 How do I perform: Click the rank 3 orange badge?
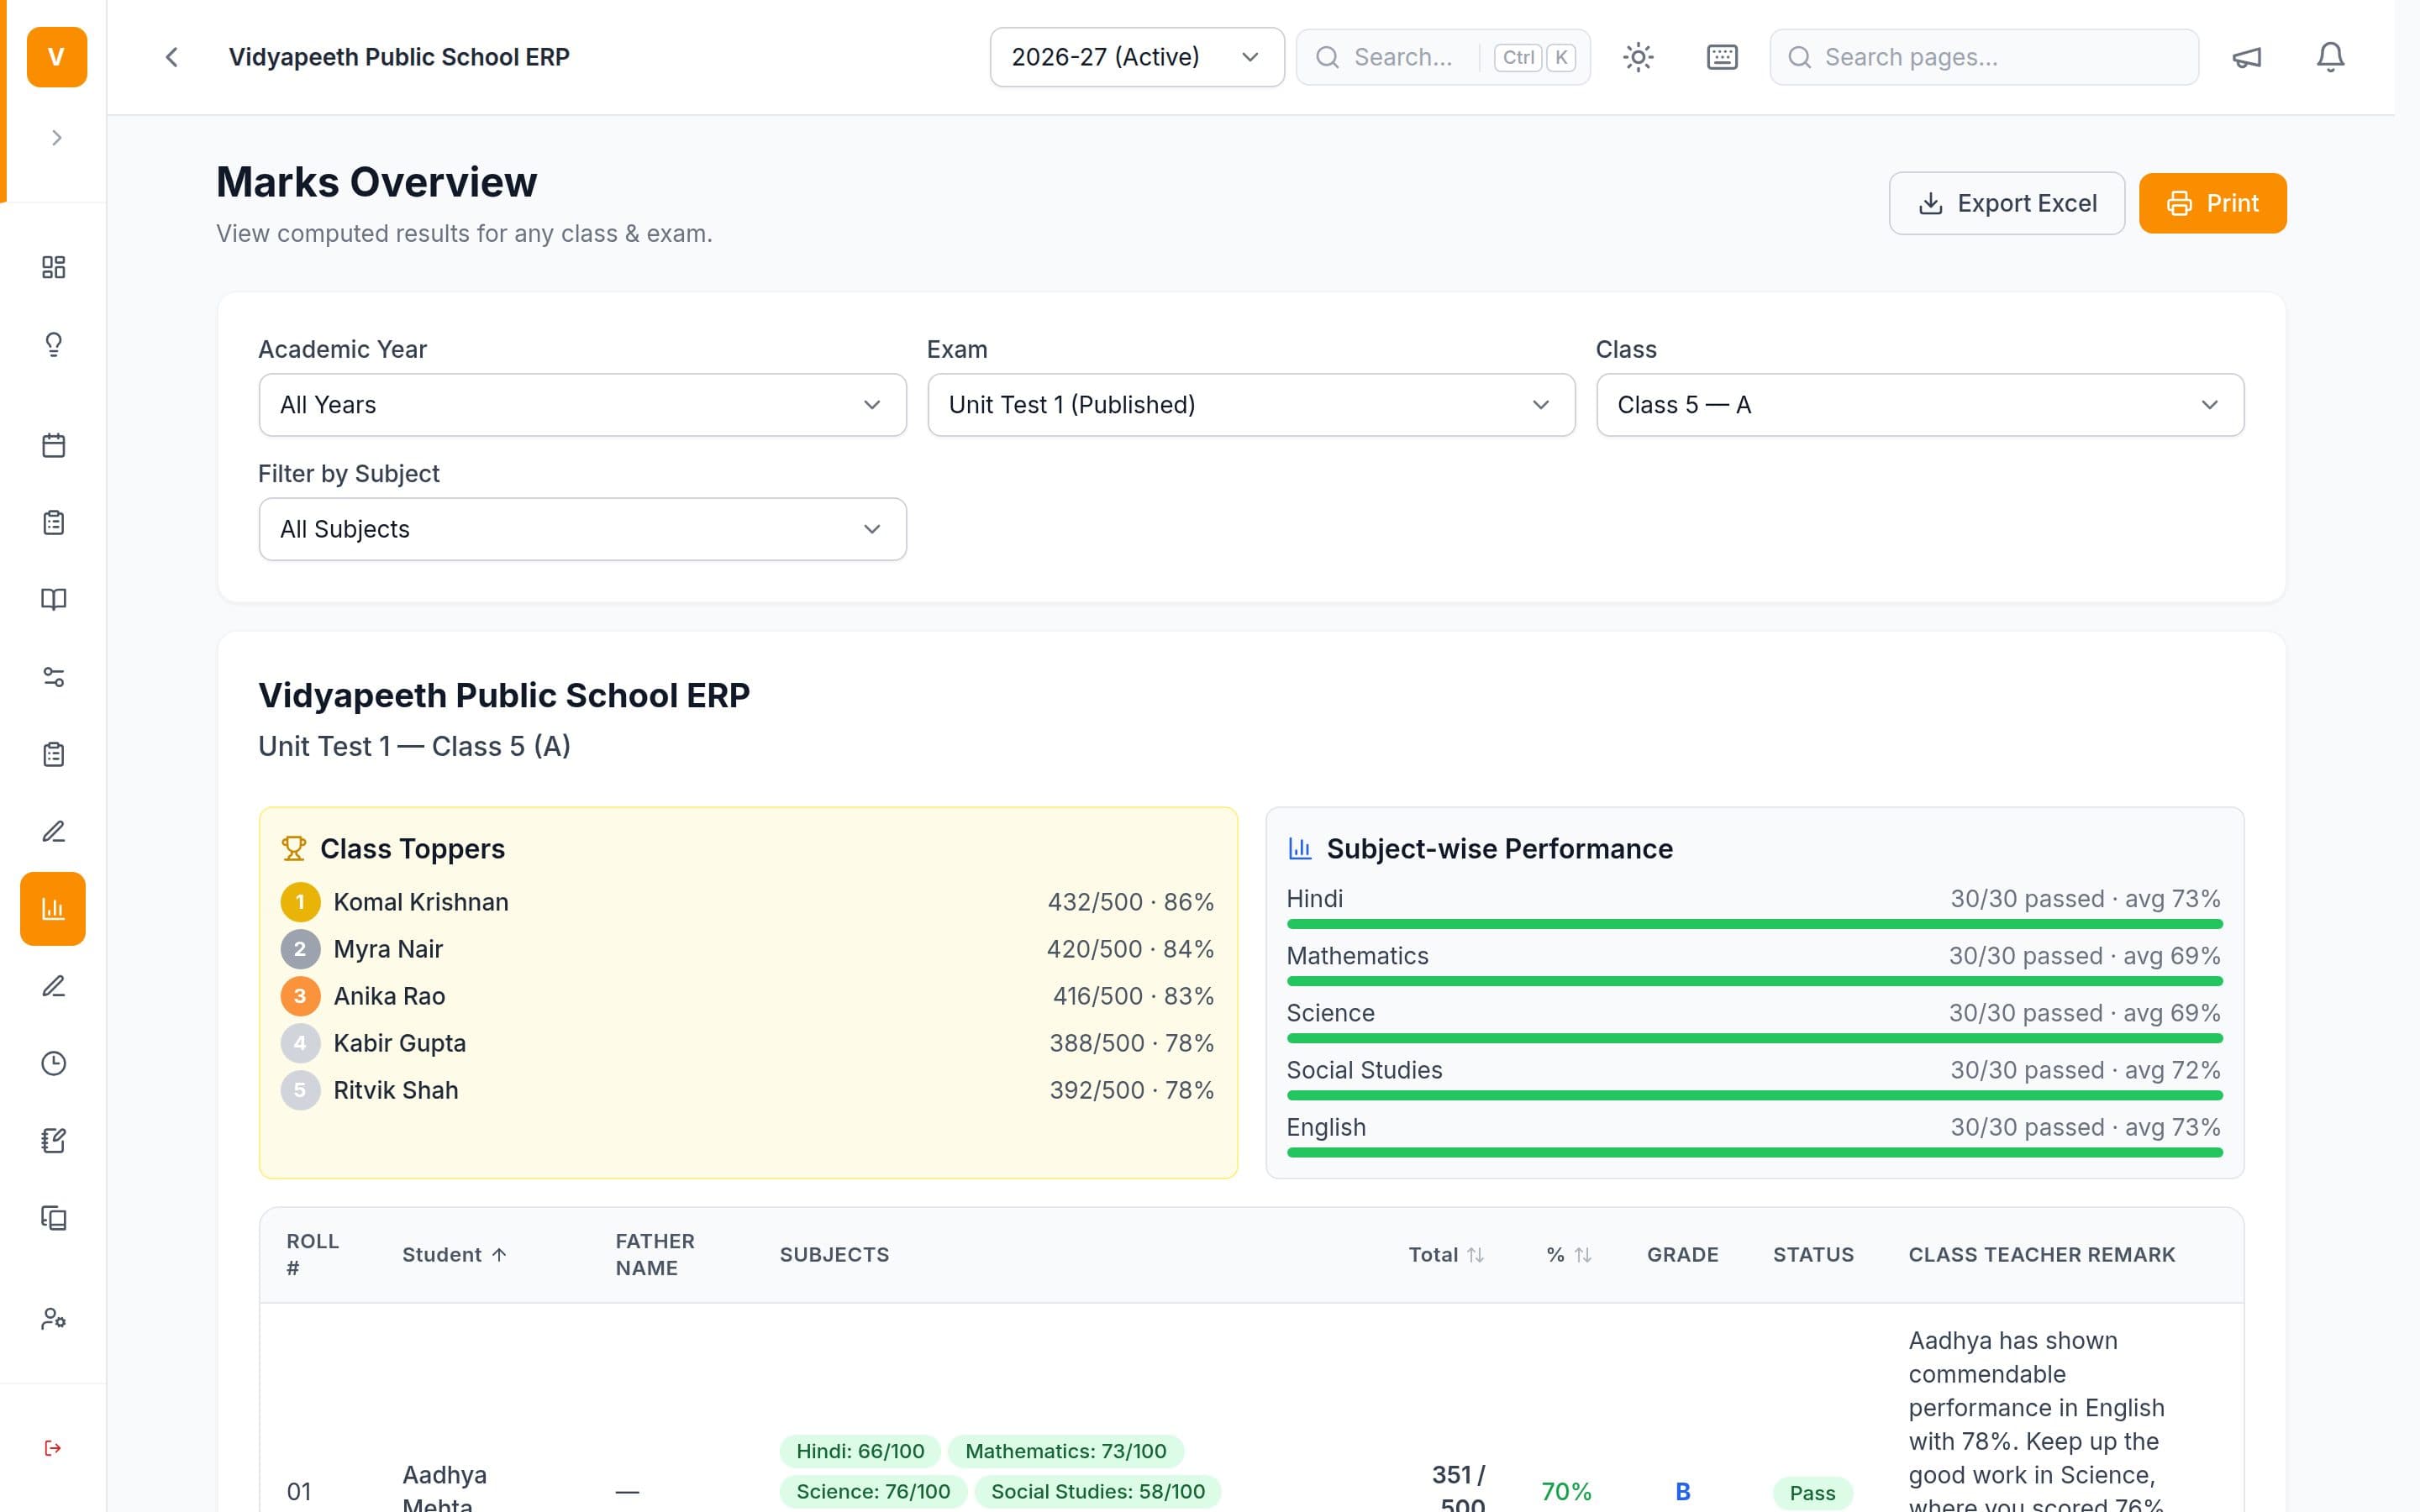tap(300, 996)
